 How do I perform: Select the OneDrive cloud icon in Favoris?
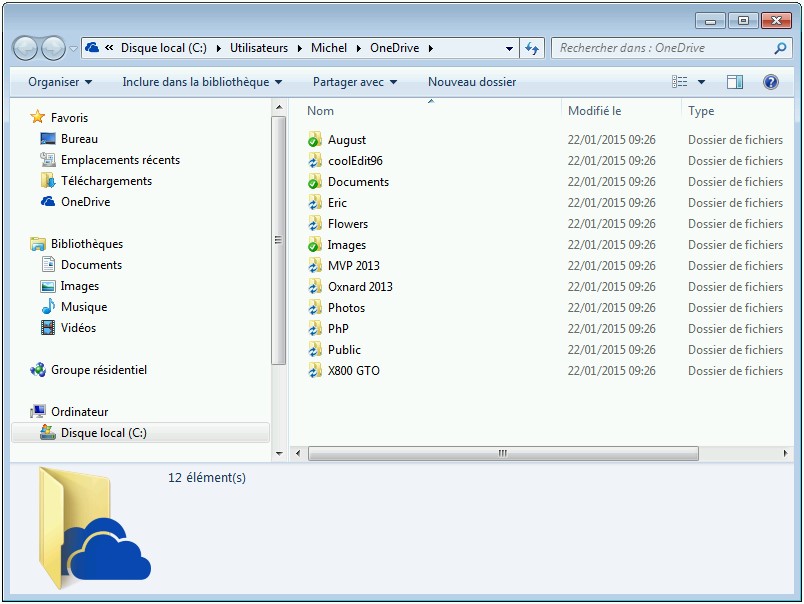click(x=48, y=202)
